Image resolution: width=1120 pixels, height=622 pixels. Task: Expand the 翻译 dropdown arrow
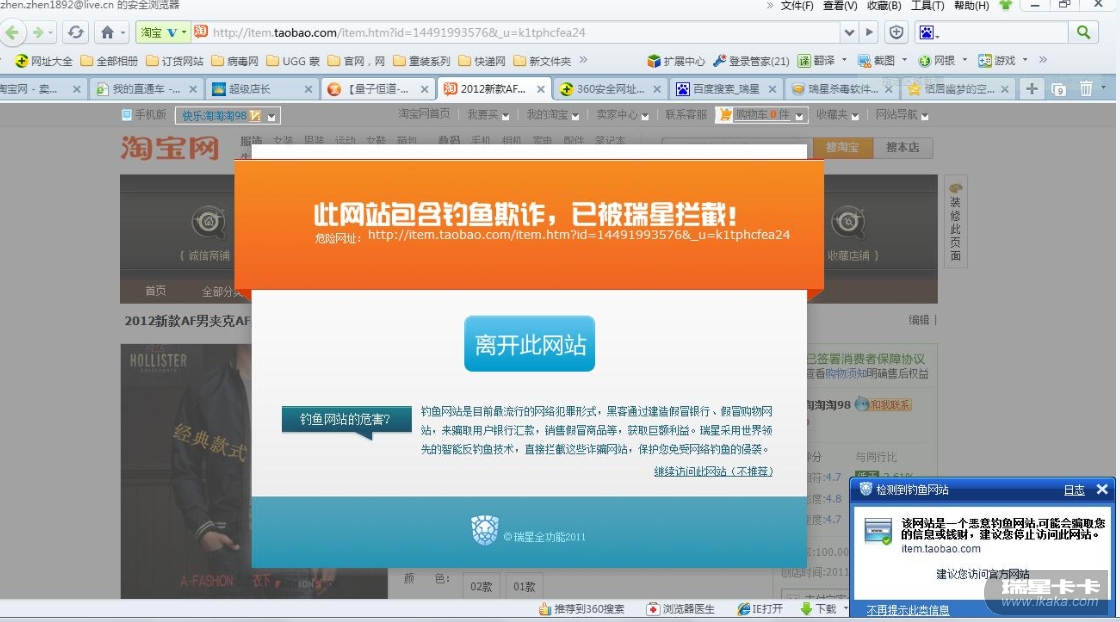844,61
